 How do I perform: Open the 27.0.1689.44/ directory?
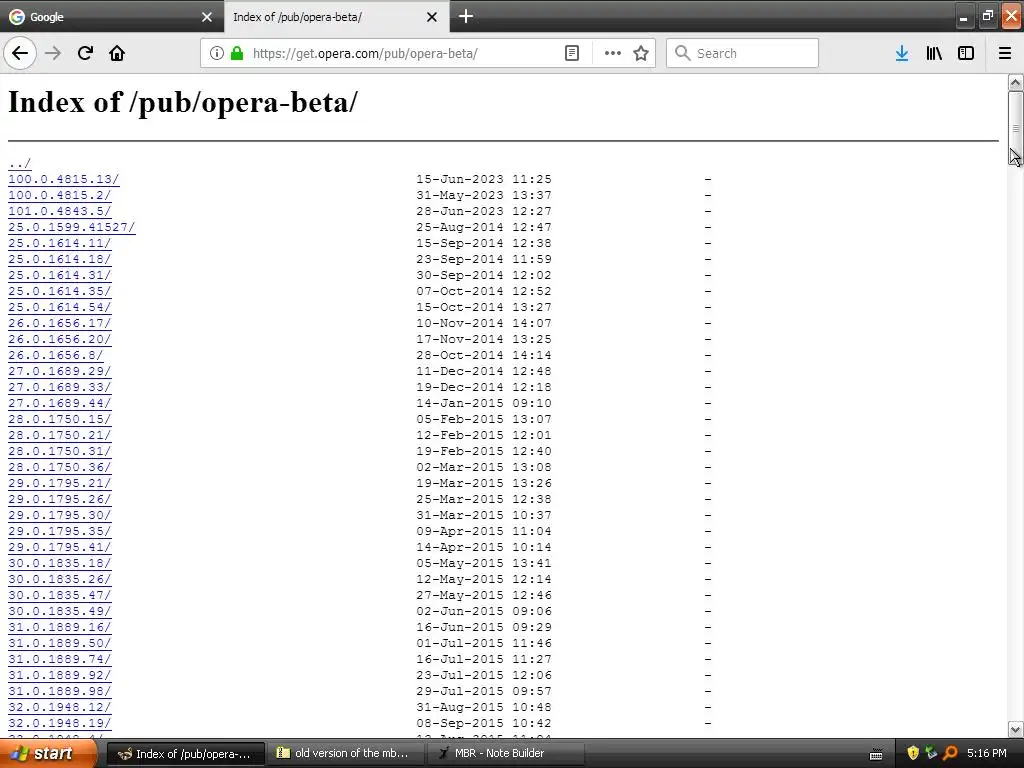pos(59,403)
